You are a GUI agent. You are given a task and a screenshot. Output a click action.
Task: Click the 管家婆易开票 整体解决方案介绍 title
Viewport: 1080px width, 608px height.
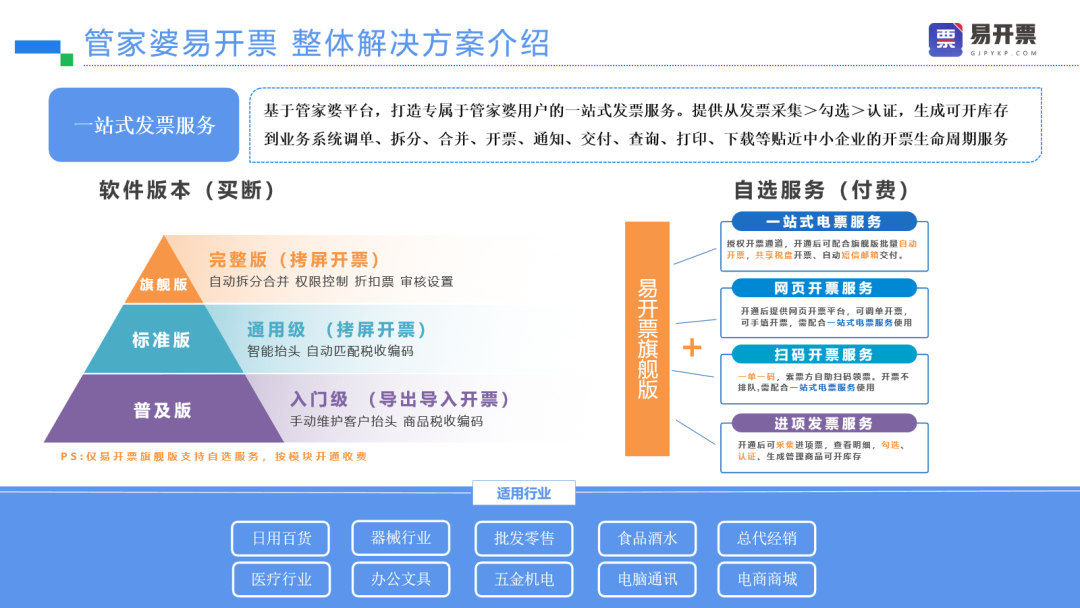pyautogui.click(x=317, y=43)
